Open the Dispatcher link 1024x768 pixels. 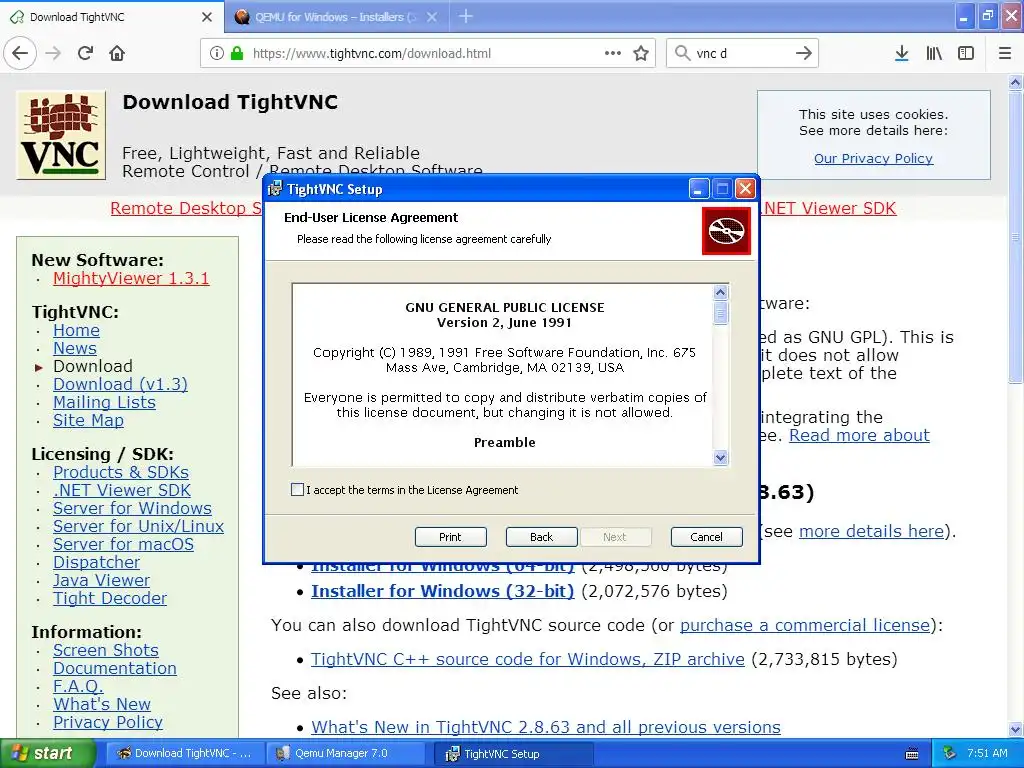tap(97, 562)
